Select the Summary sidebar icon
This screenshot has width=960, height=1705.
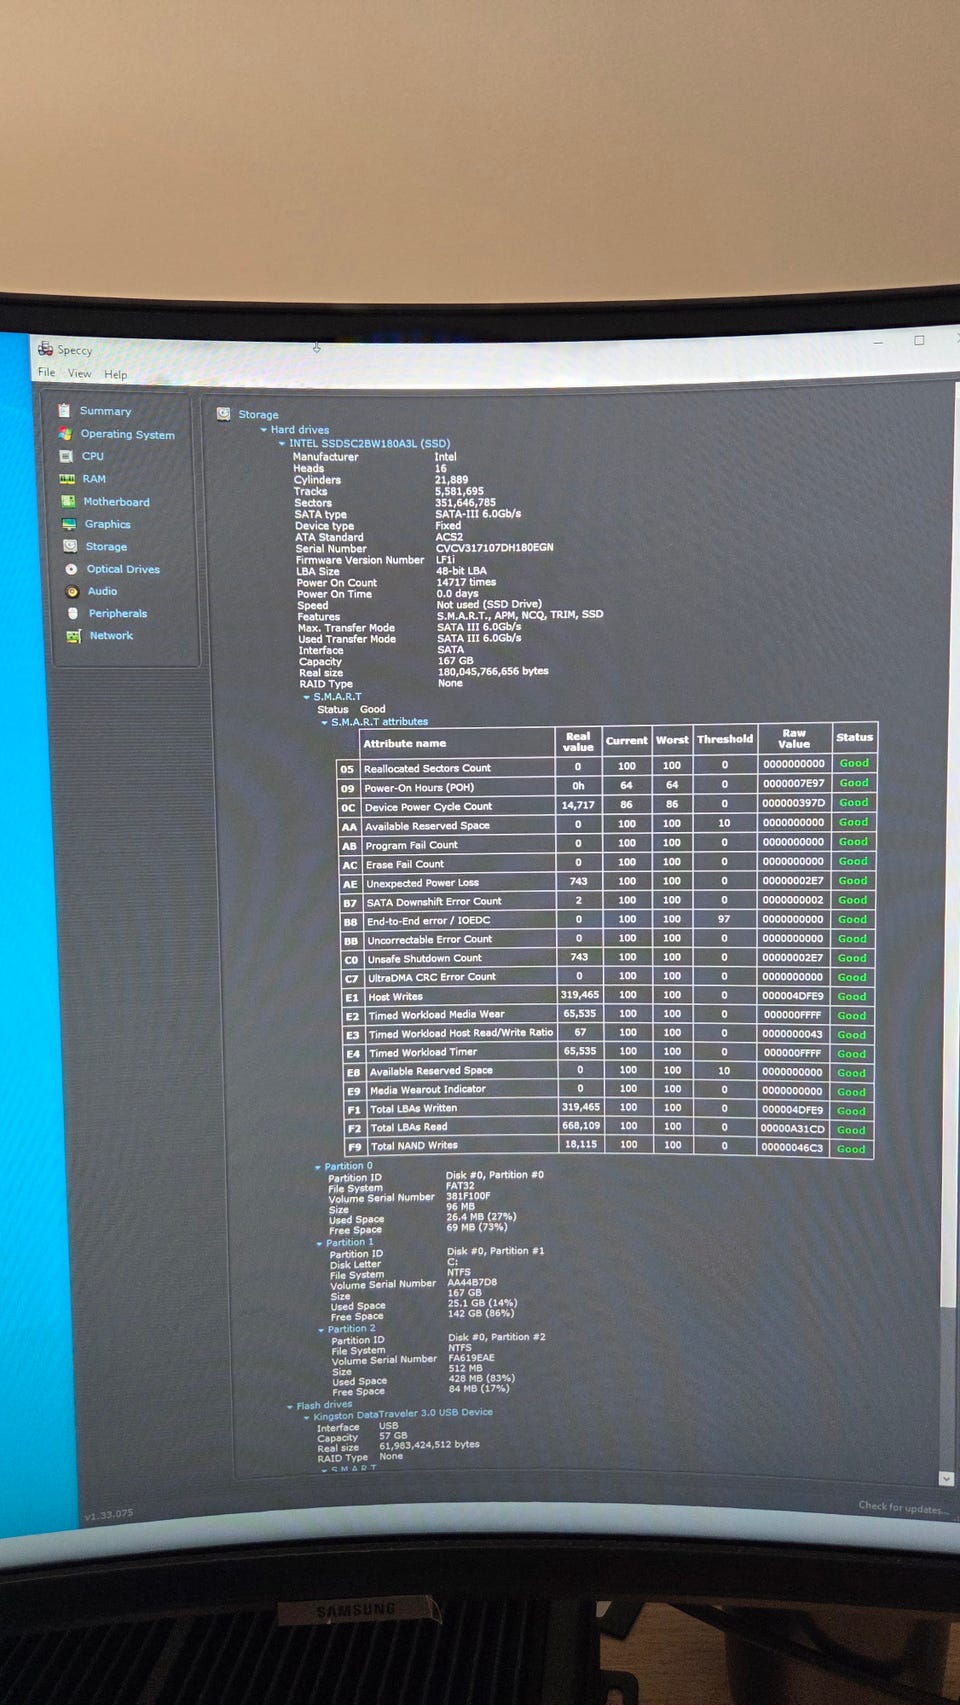[64, 410]
